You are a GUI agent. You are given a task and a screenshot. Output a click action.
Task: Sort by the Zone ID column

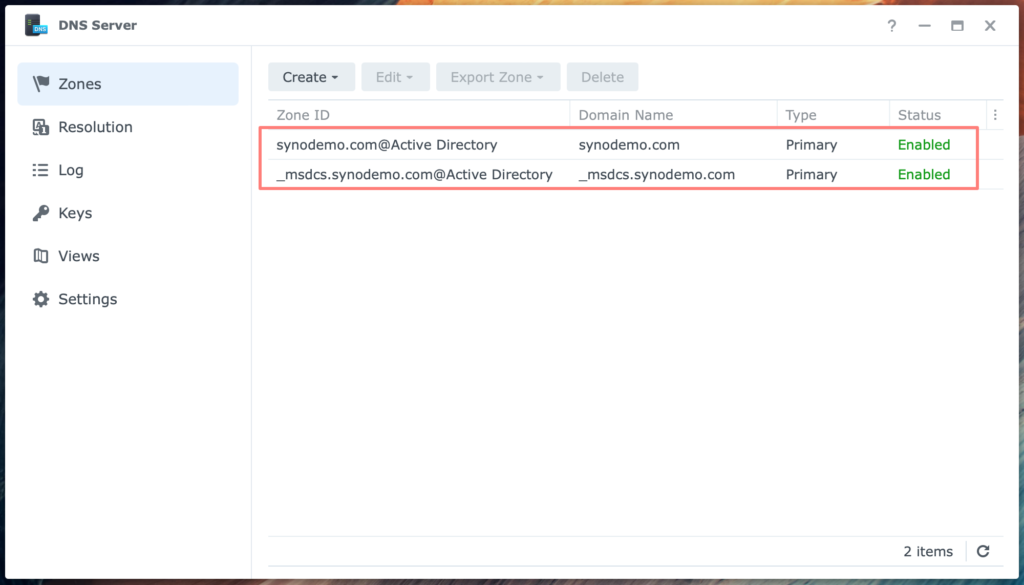point(303,114)
